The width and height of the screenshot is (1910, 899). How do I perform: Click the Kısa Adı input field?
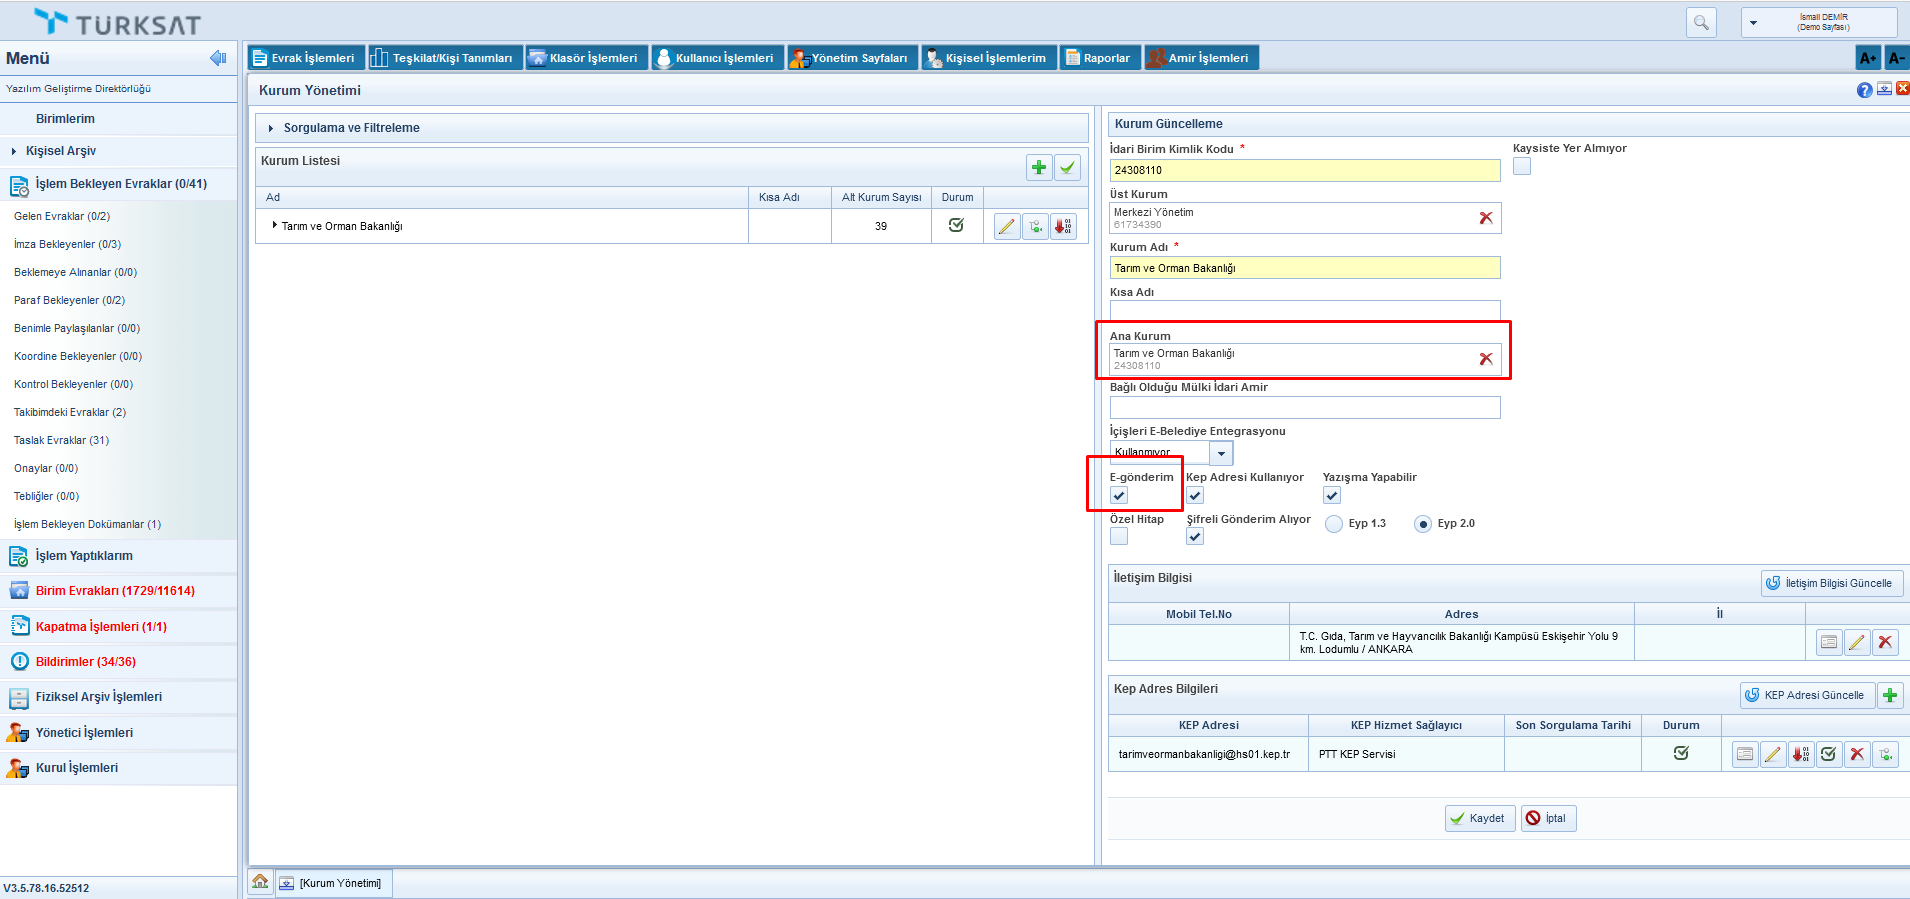click(x=1304, y=310)
